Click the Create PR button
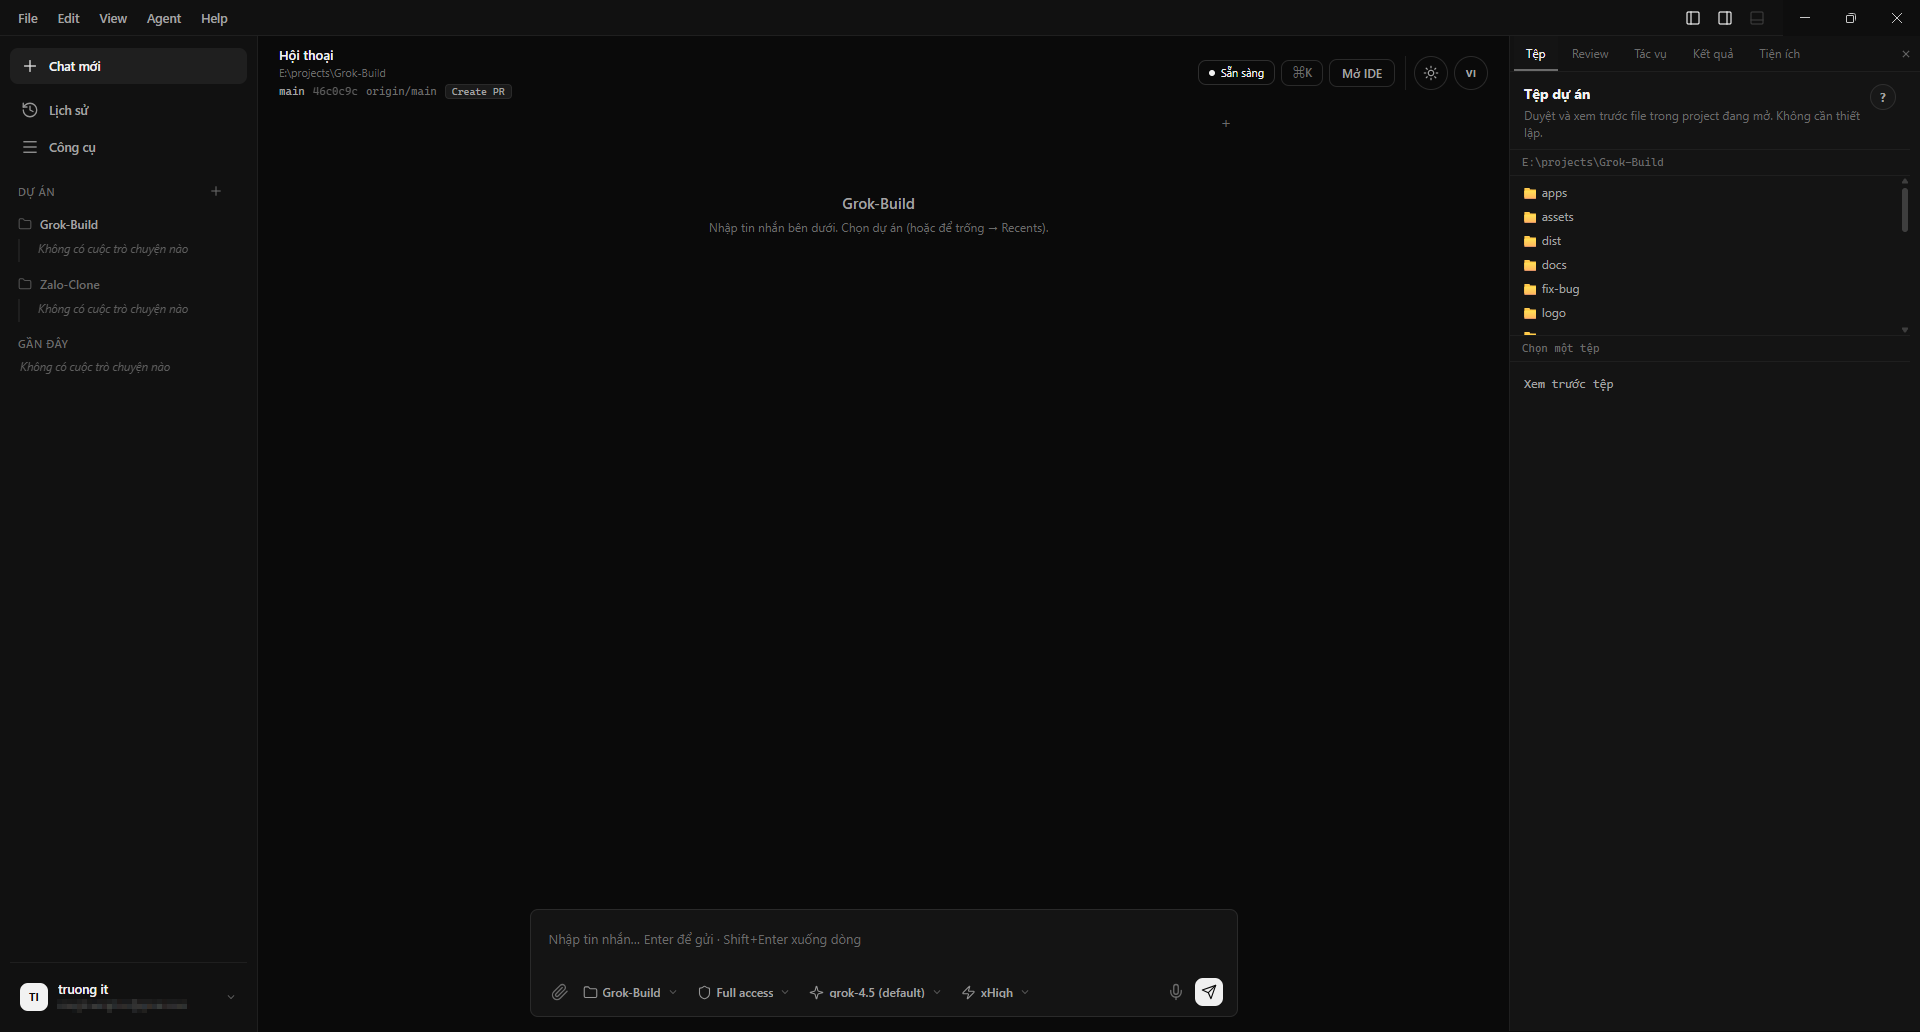The height and width of the screenshot is (1032, 1920). point(478,91)
